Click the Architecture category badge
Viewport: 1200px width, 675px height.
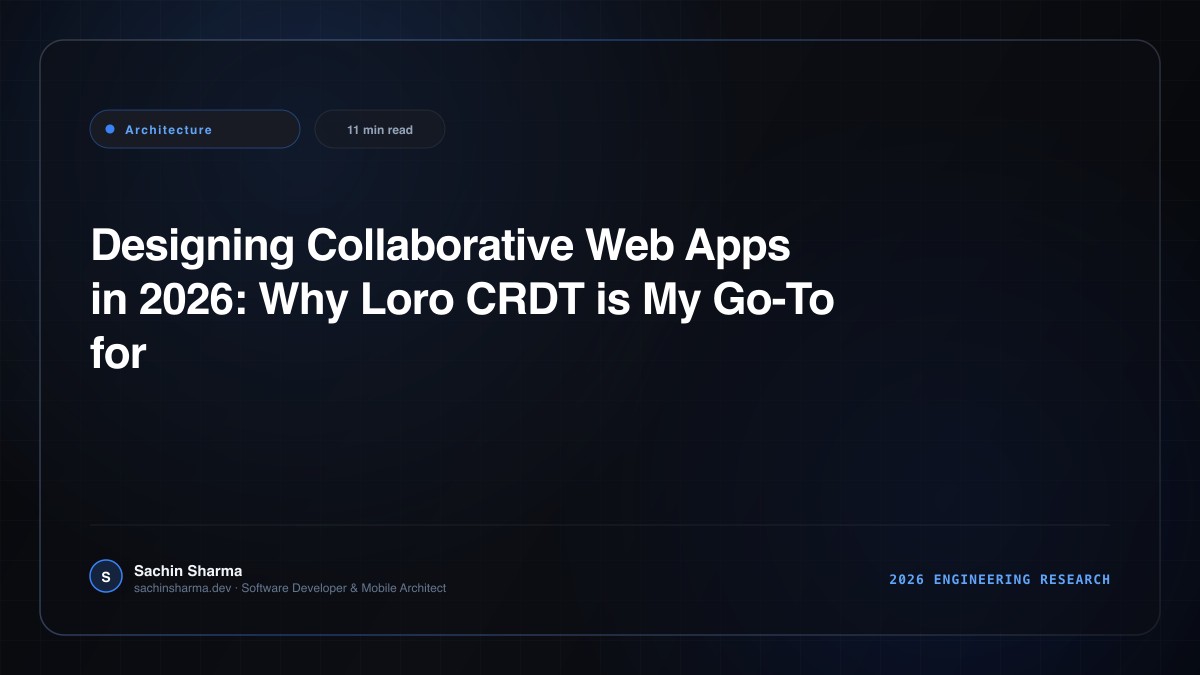[x=195, y=129]
